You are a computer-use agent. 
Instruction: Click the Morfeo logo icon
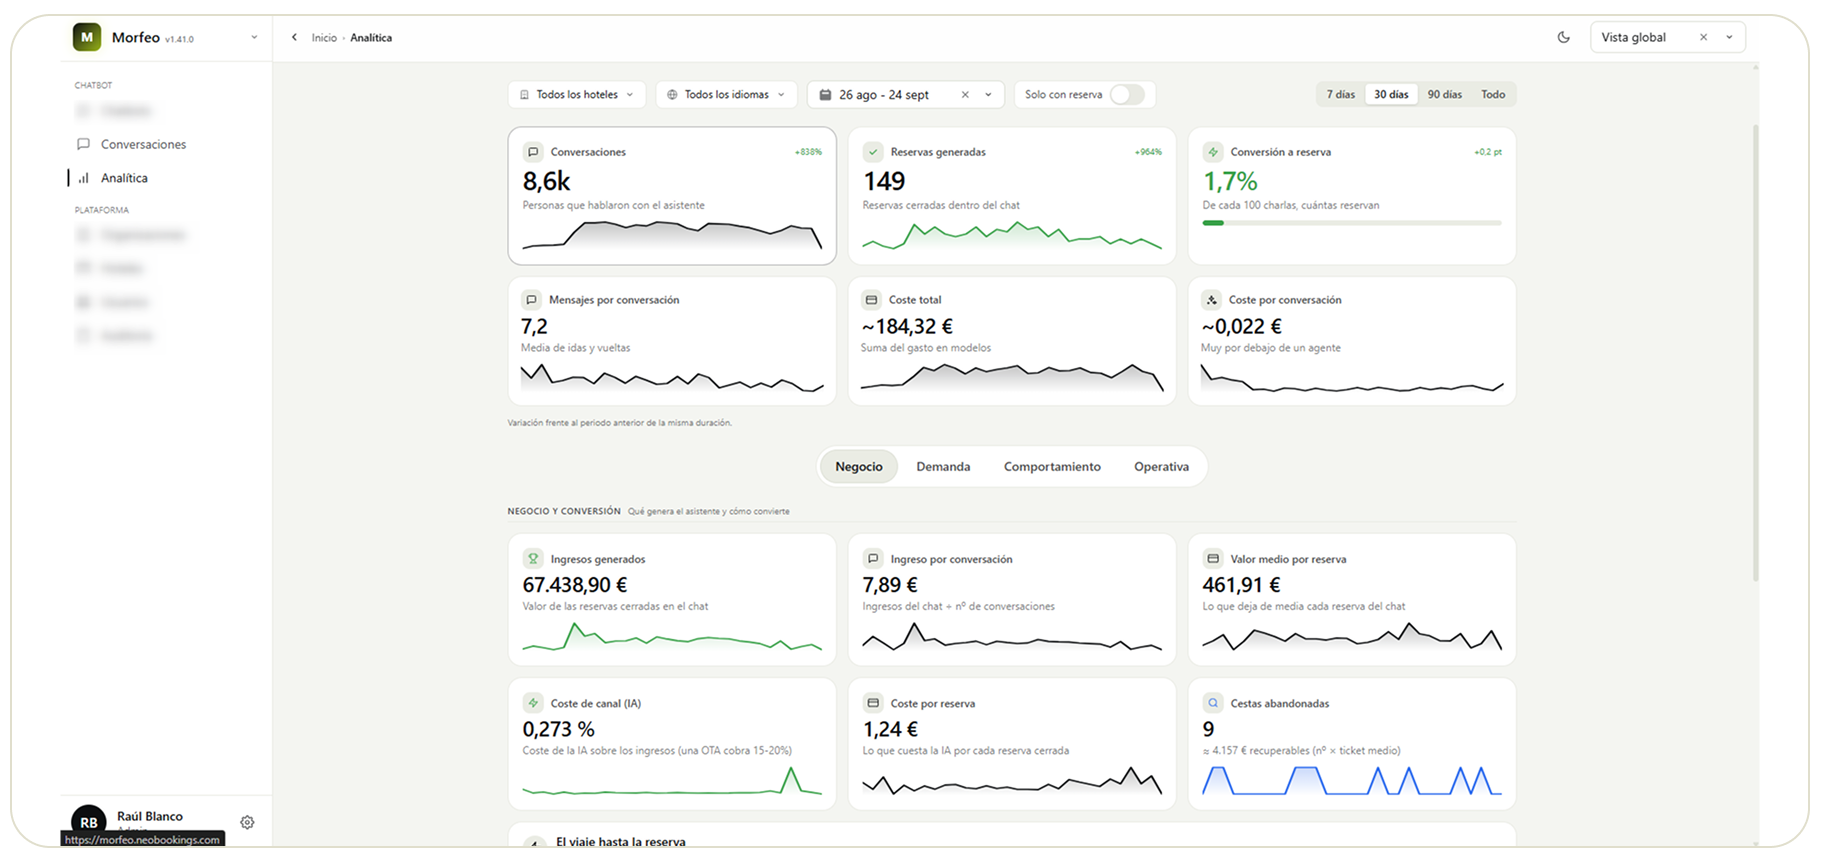87,37
